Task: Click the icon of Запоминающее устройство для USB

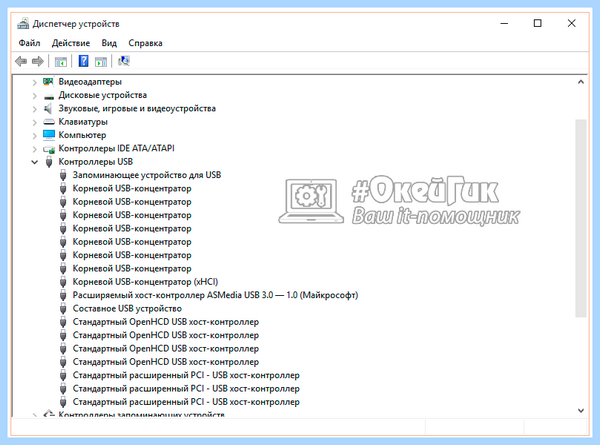Action: pos(63,175)
